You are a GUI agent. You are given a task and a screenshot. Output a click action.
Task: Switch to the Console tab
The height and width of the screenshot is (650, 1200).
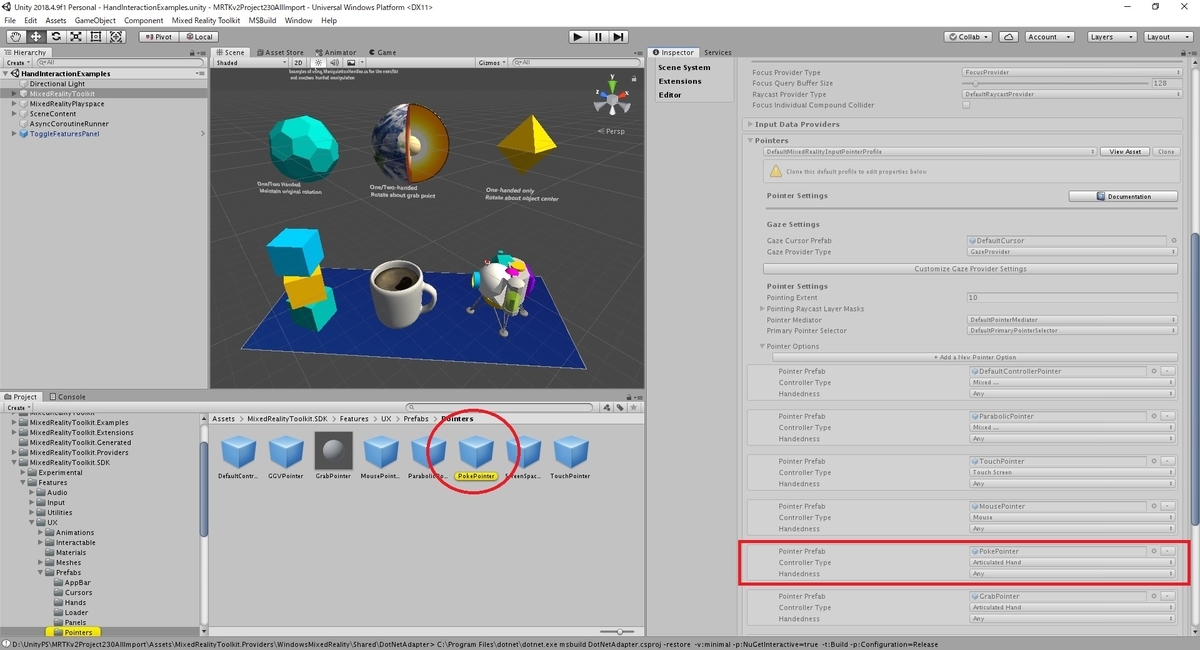(68, 397)
